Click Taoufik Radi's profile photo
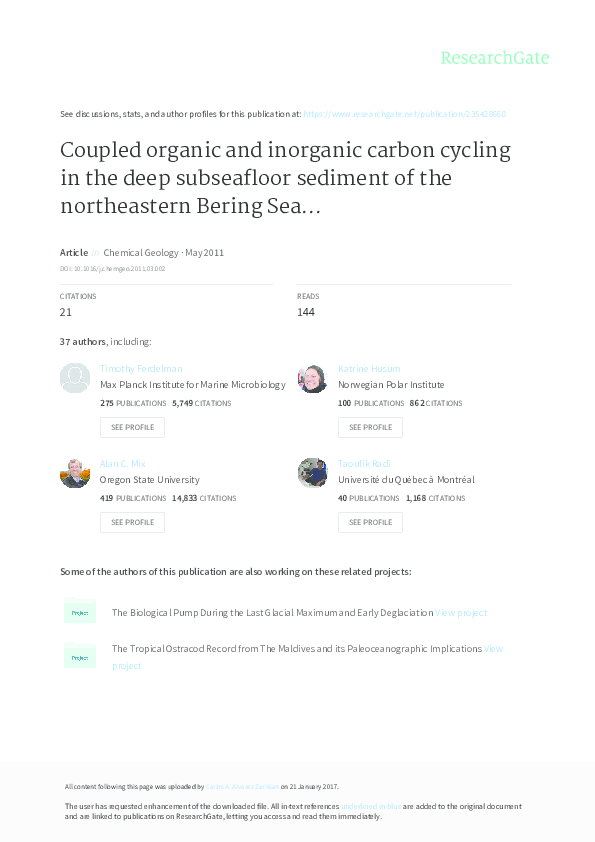Screen dimensions: 595x842 click(313, 473)
